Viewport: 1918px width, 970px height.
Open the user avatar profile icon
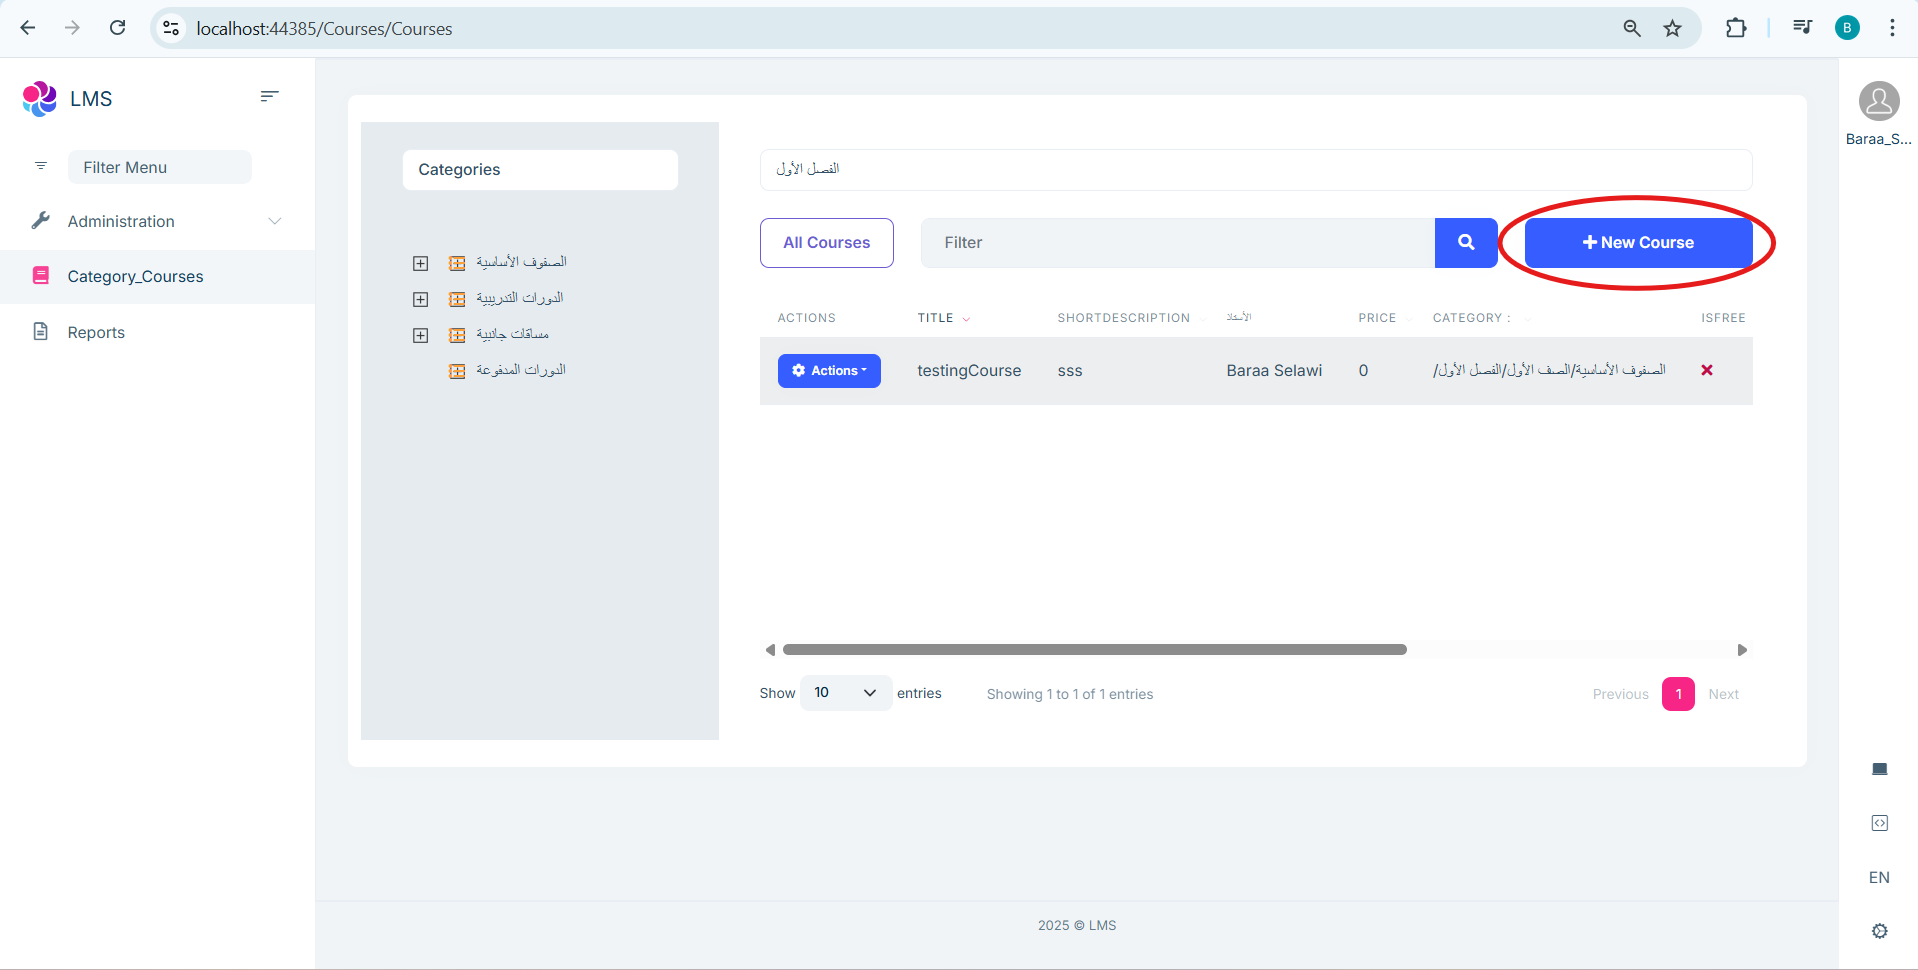pos(1879,101)
